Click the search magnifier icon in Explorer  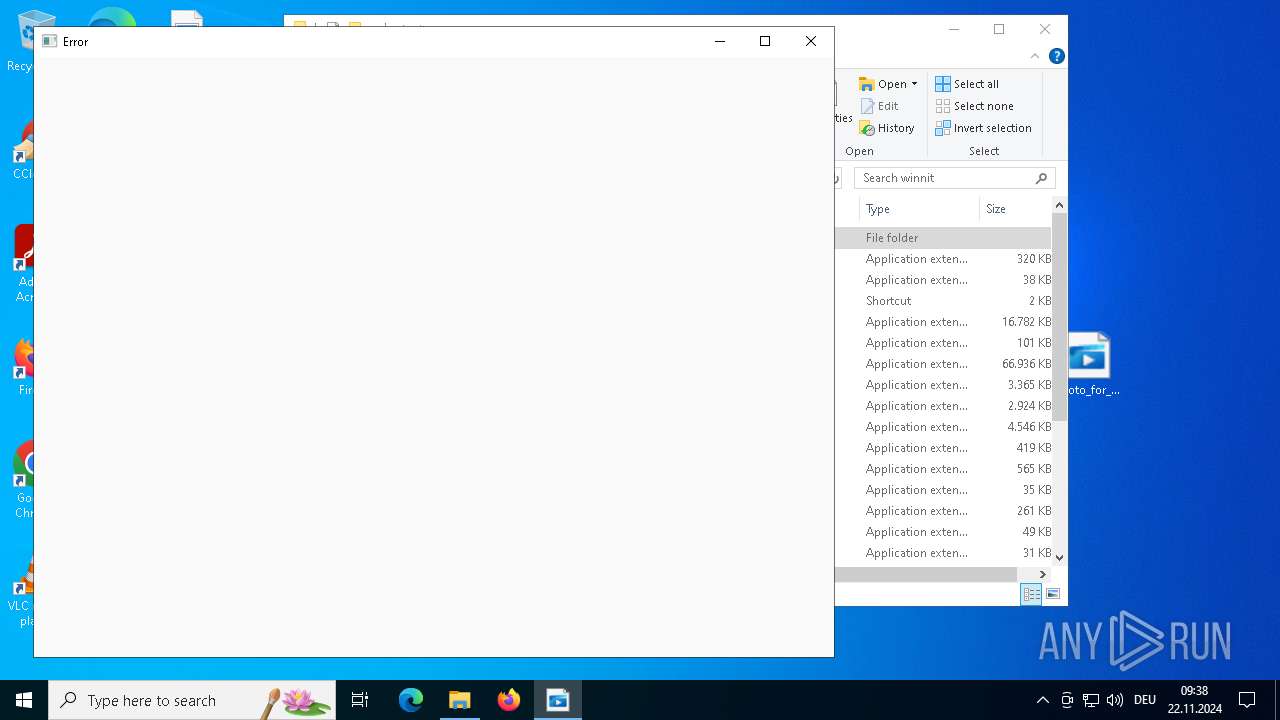click(1041, 178)
